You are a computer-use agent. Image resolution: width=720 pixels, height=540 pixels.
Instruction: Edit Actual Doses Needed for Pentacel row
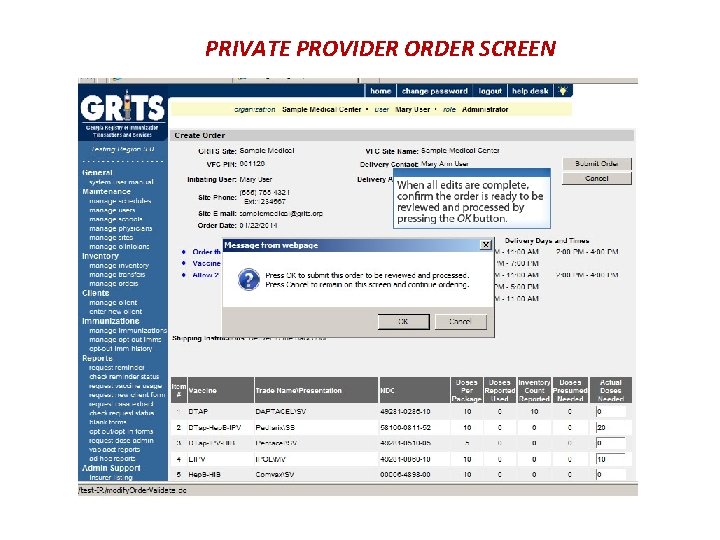tap(611, 443)
